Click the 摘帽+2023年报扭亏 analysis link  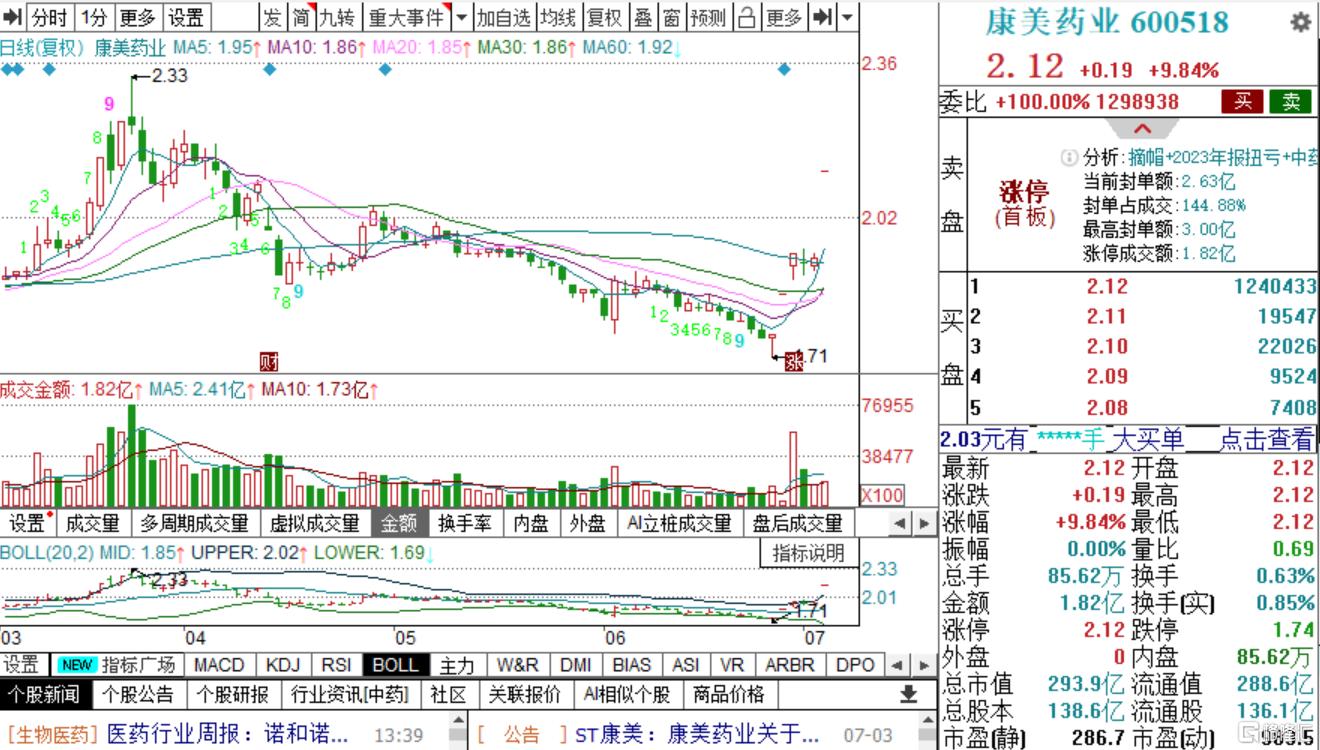(1223, 158)
